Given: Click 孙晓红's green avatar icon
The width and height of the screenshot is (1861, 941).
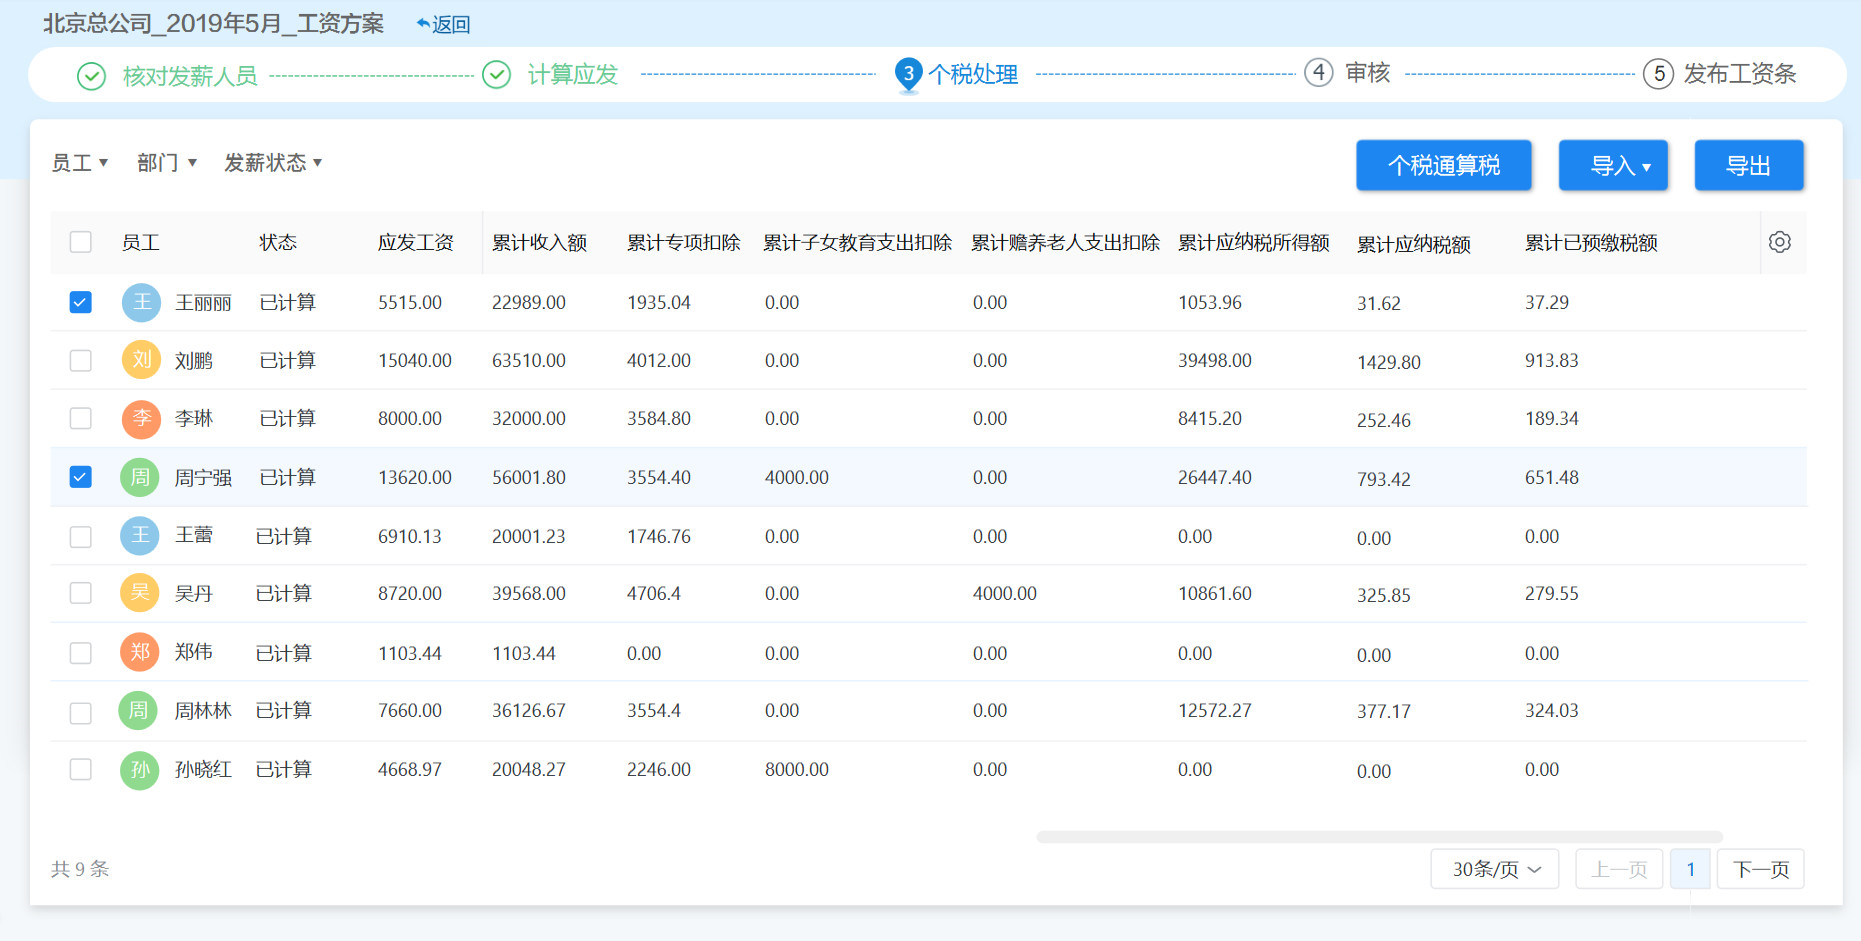Looking at the screenshot, I should (x=140, y=770).
